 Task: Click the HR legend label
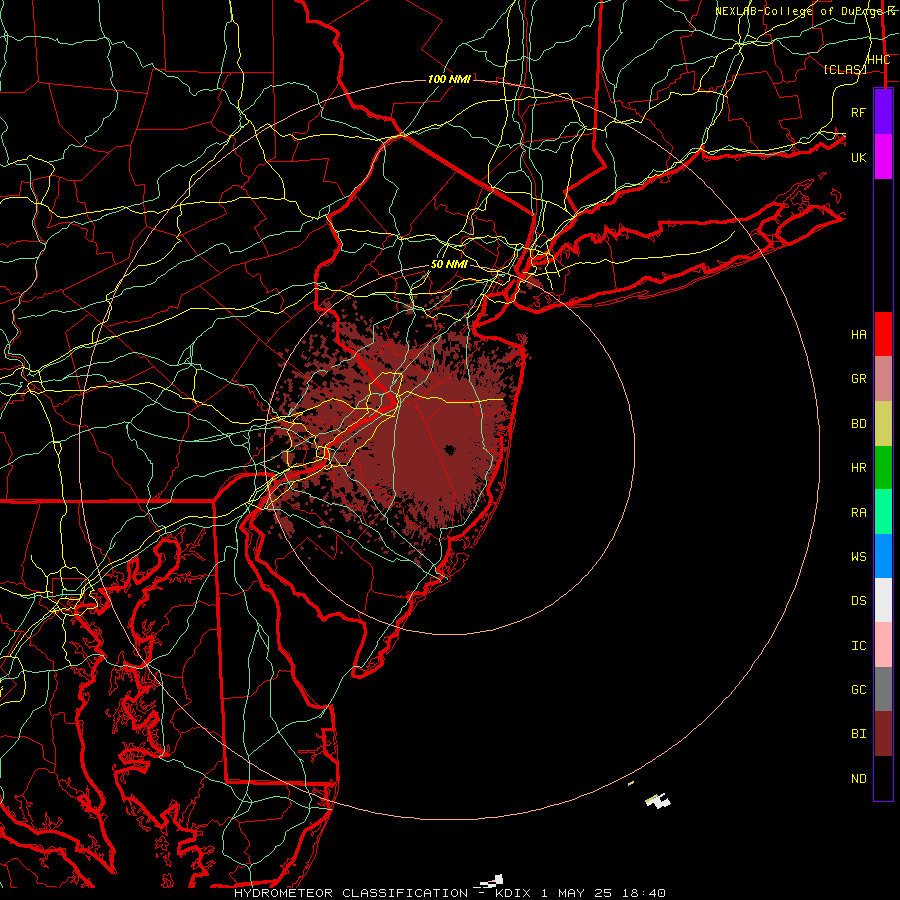(x=858, y=468)
